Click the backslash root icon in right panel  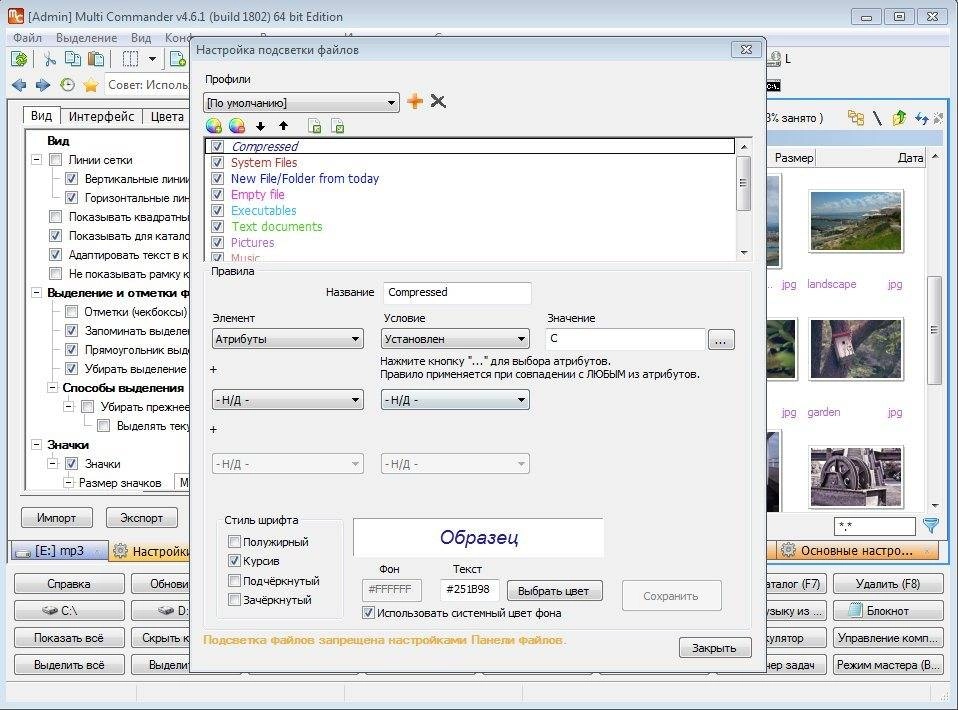(877, 118)
